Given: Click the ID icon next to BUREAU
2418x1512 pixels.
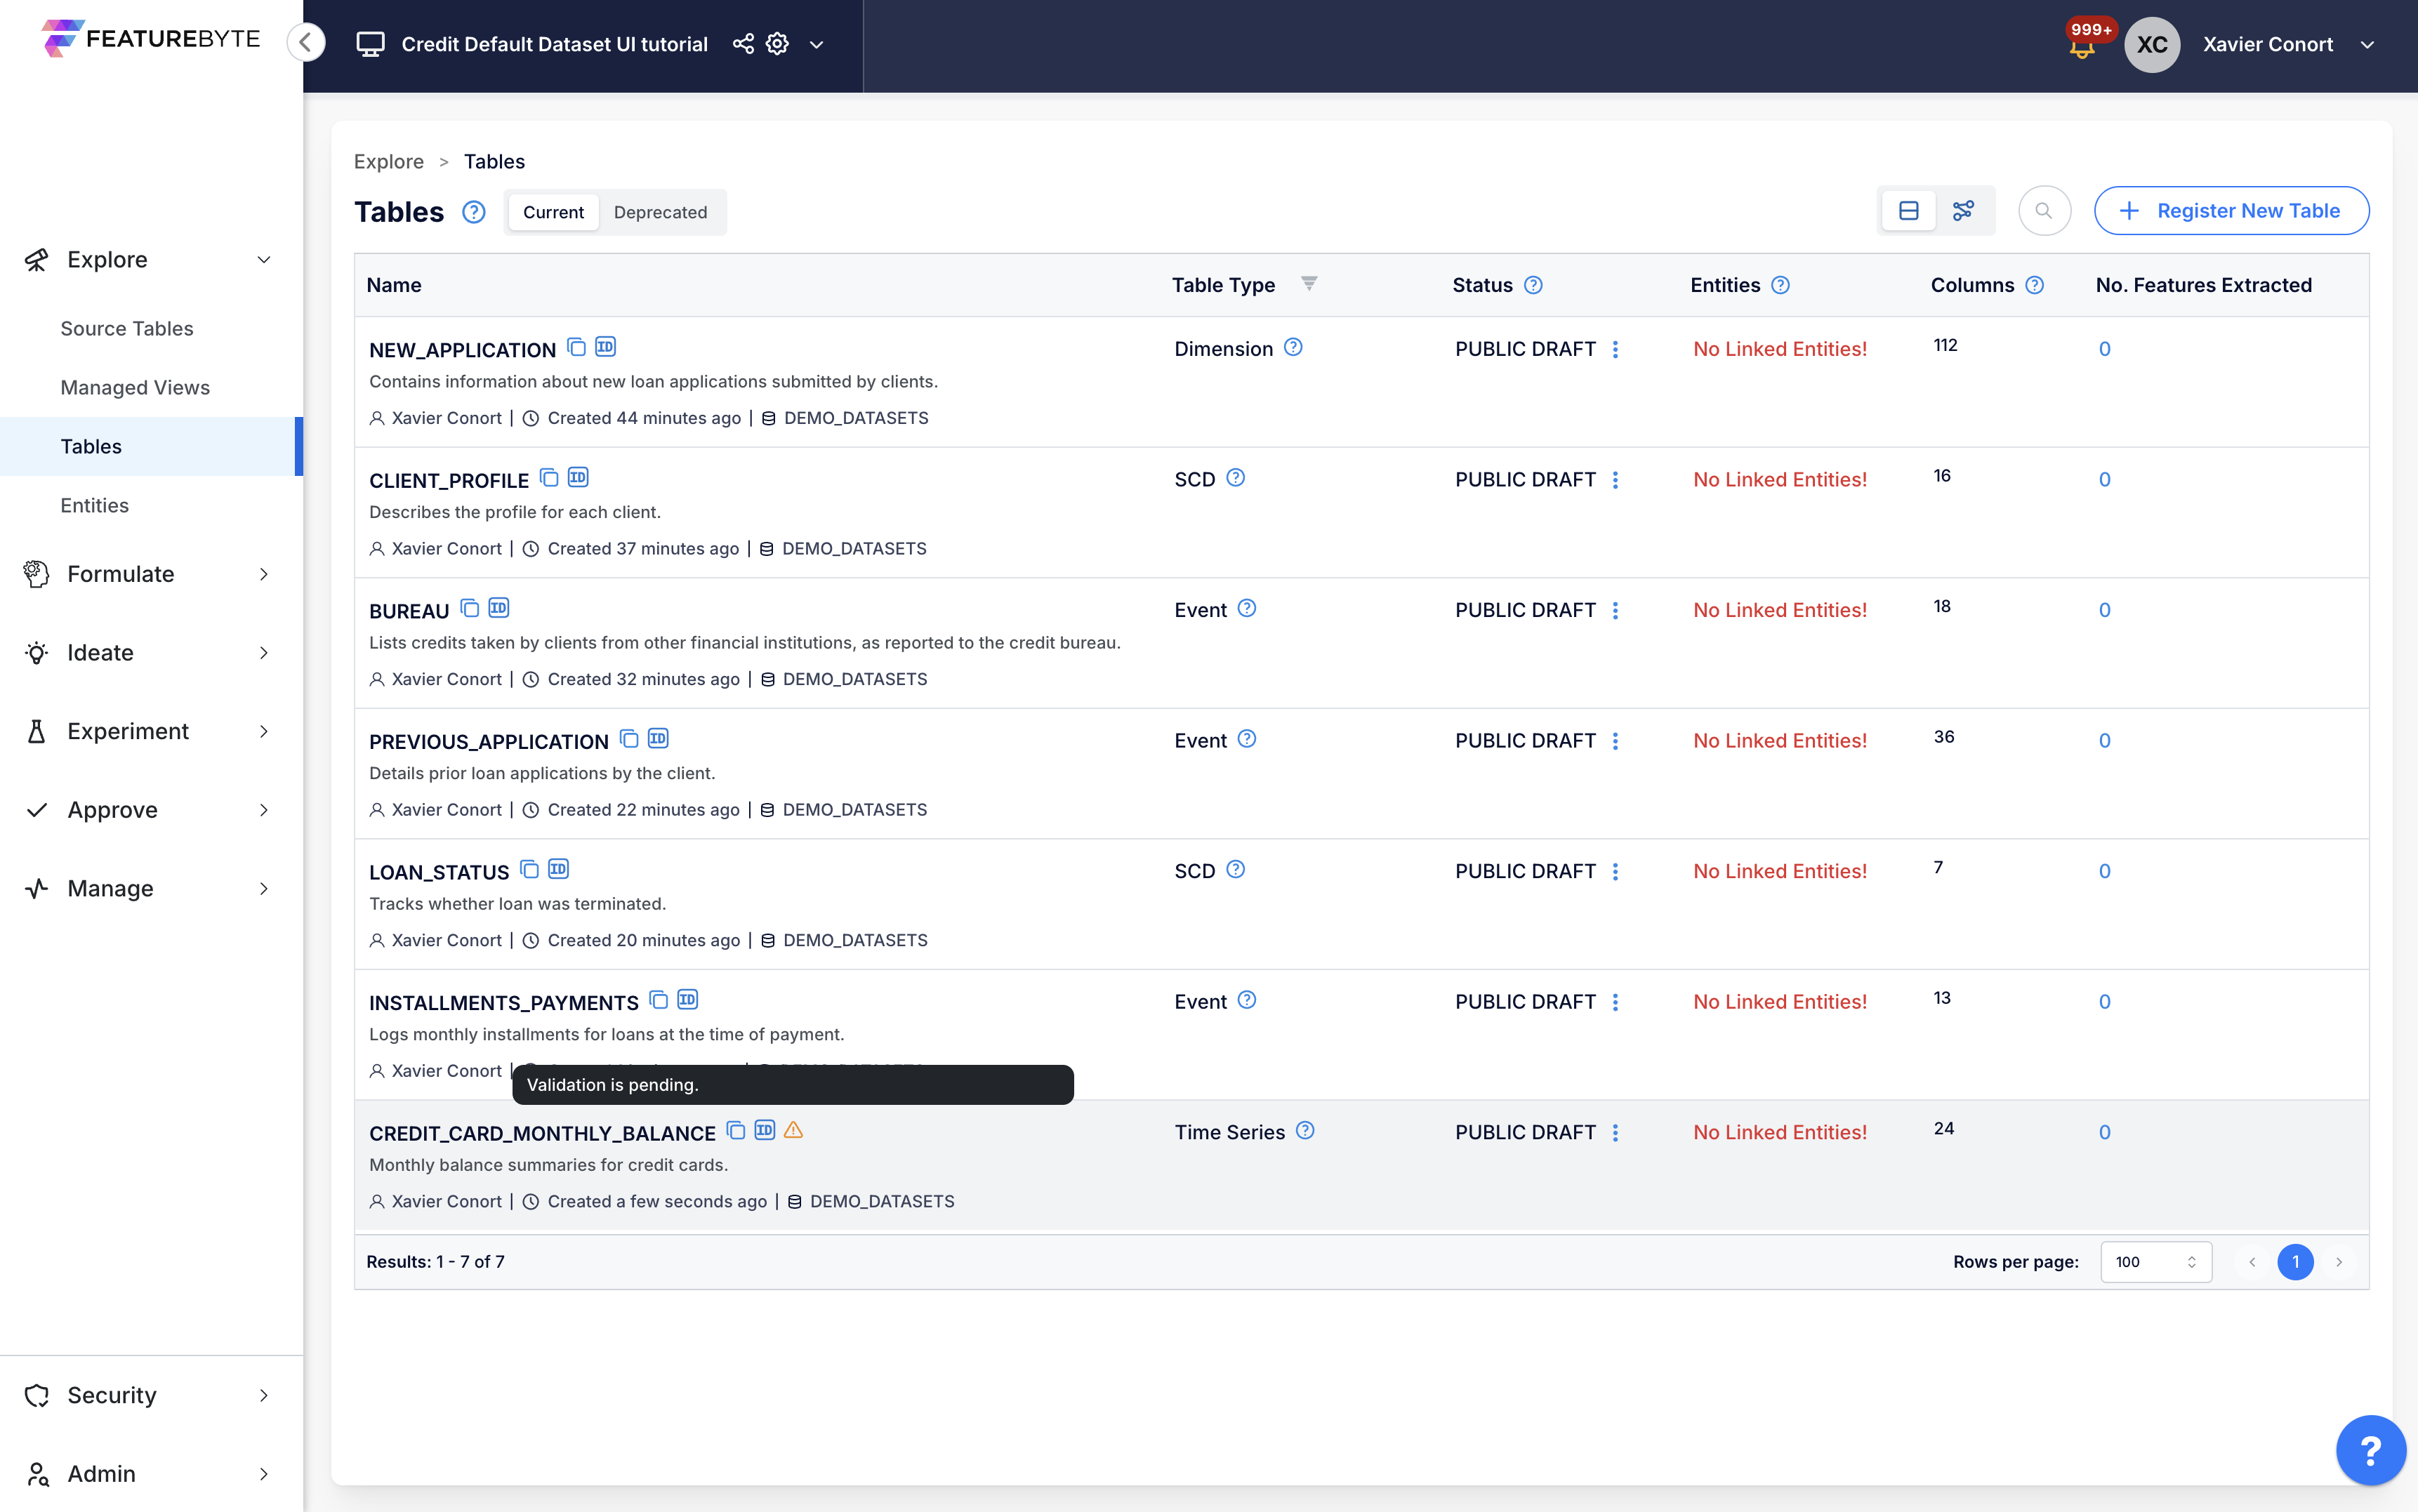Looking at the screenshot, I should (498, 608).
